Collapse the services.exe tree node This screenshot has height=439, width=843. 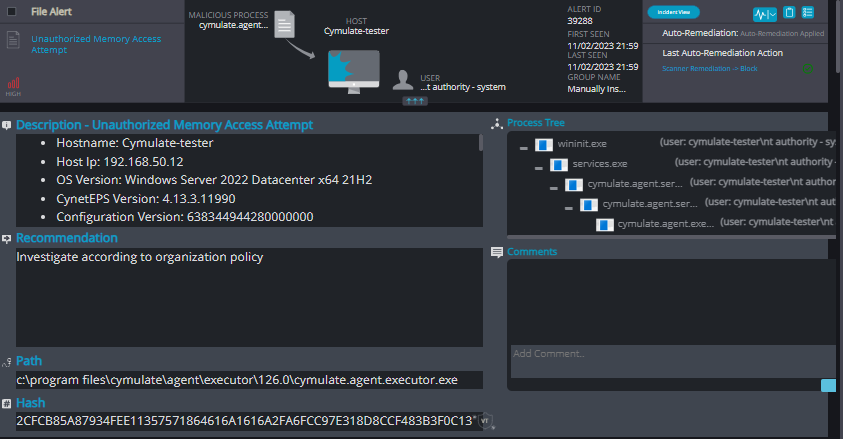point(538,168)
